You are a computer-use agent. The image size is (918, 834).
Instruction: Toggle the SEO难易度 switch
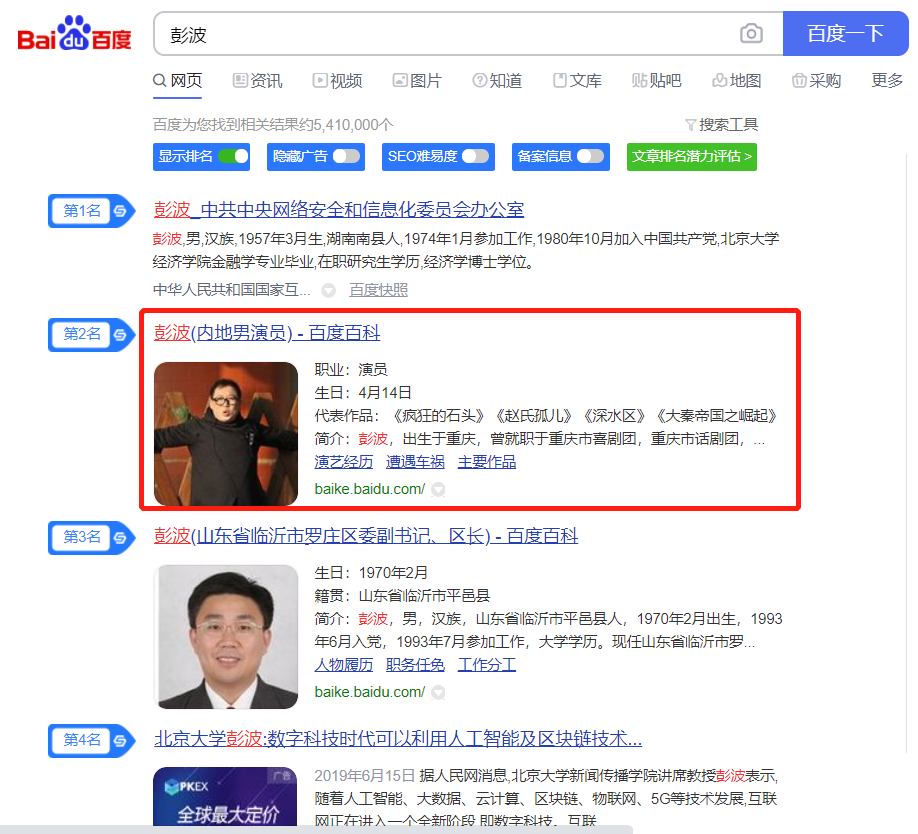475,156
